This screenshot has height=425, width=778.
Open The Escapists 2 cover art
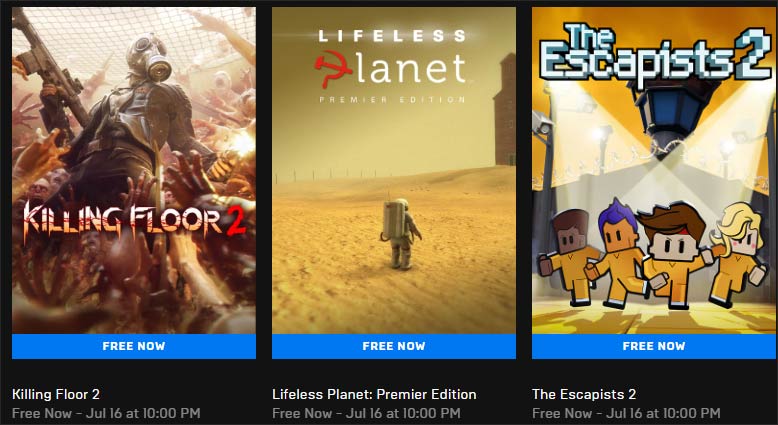click(654, 170)
